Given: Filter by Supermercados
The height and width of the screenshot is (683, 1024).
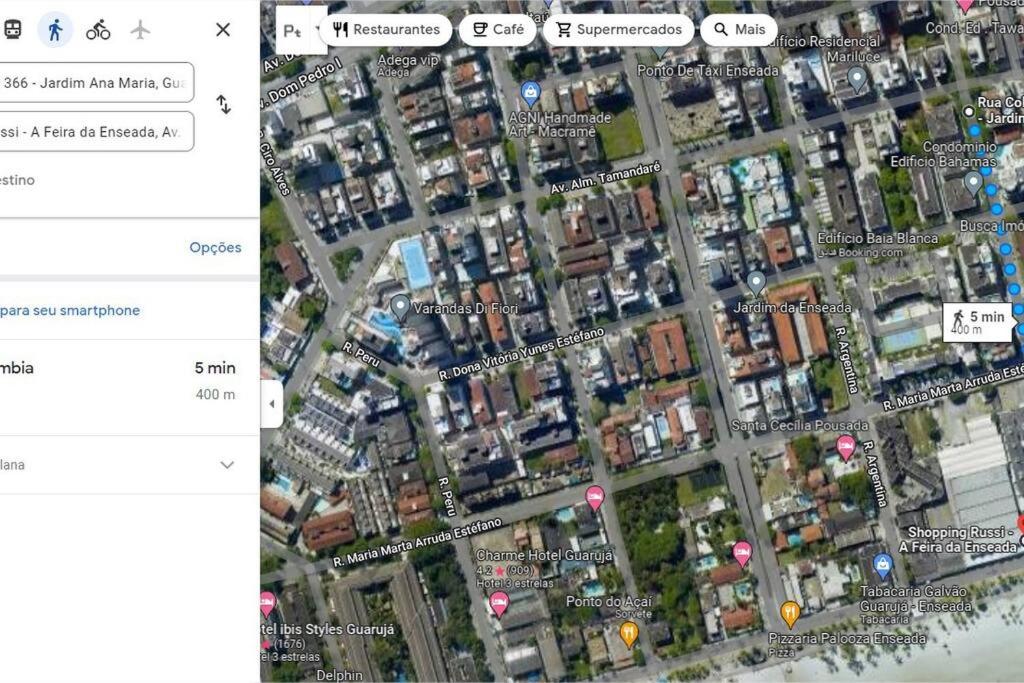Looking at the screenshot, I should point(618,29).
